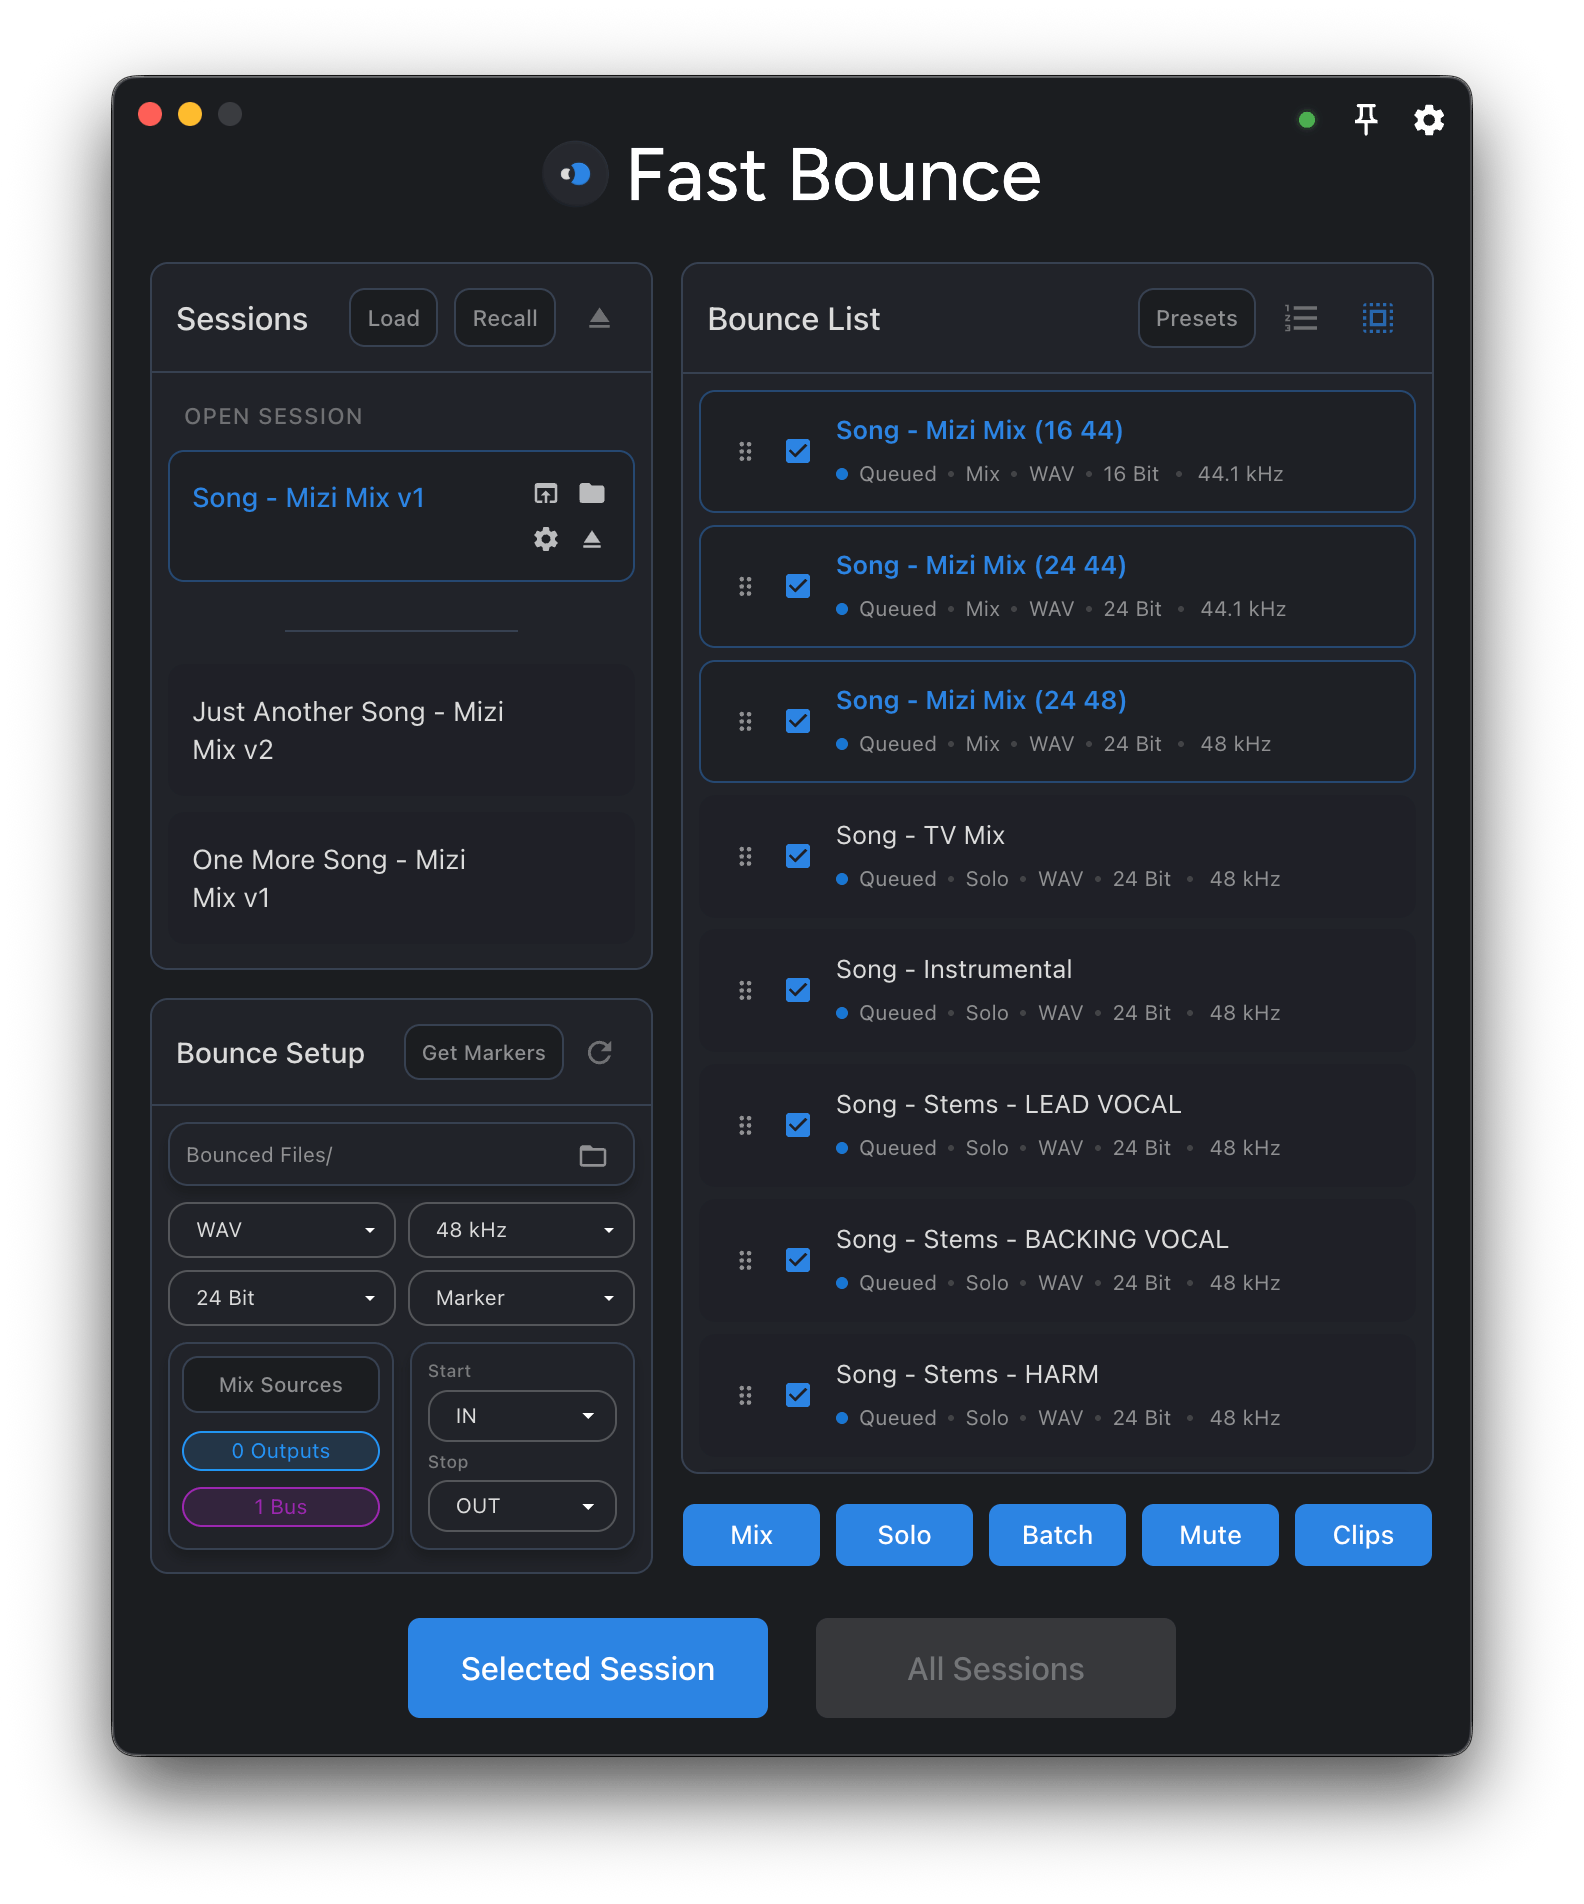Click the 0 Outputs pill
The image size is (1584, 1904).
[281, 1451]
